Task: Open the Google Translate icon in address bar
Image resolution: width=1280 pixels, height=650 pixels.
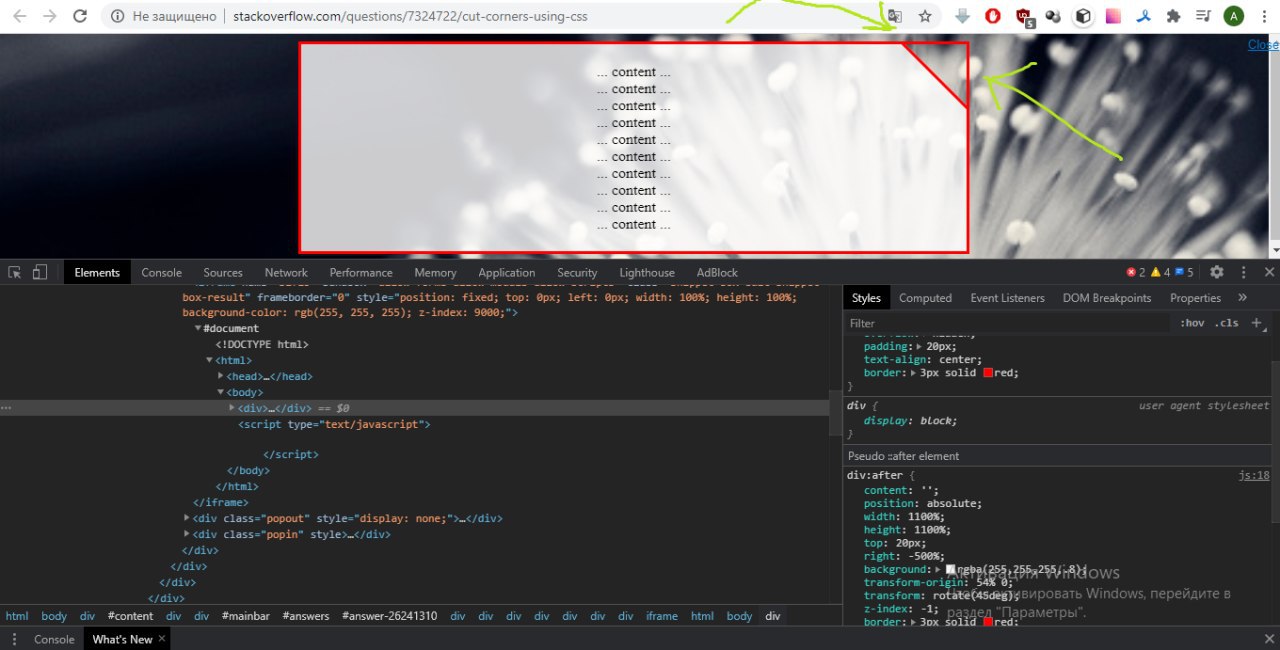Action: [895, 16]
